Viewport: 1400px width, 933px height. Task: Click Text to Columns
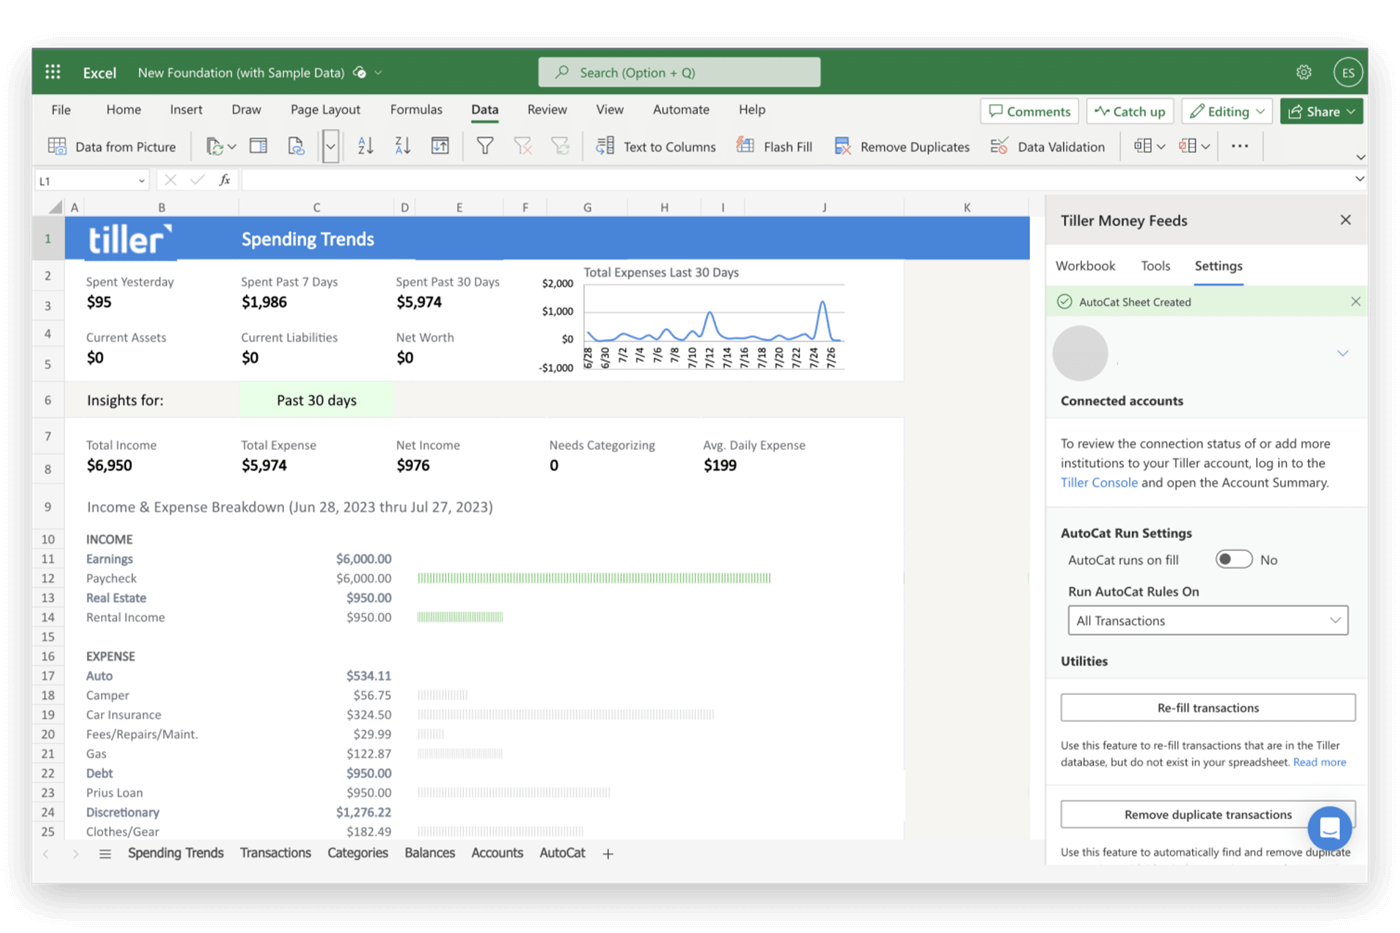tap(656, 146)
